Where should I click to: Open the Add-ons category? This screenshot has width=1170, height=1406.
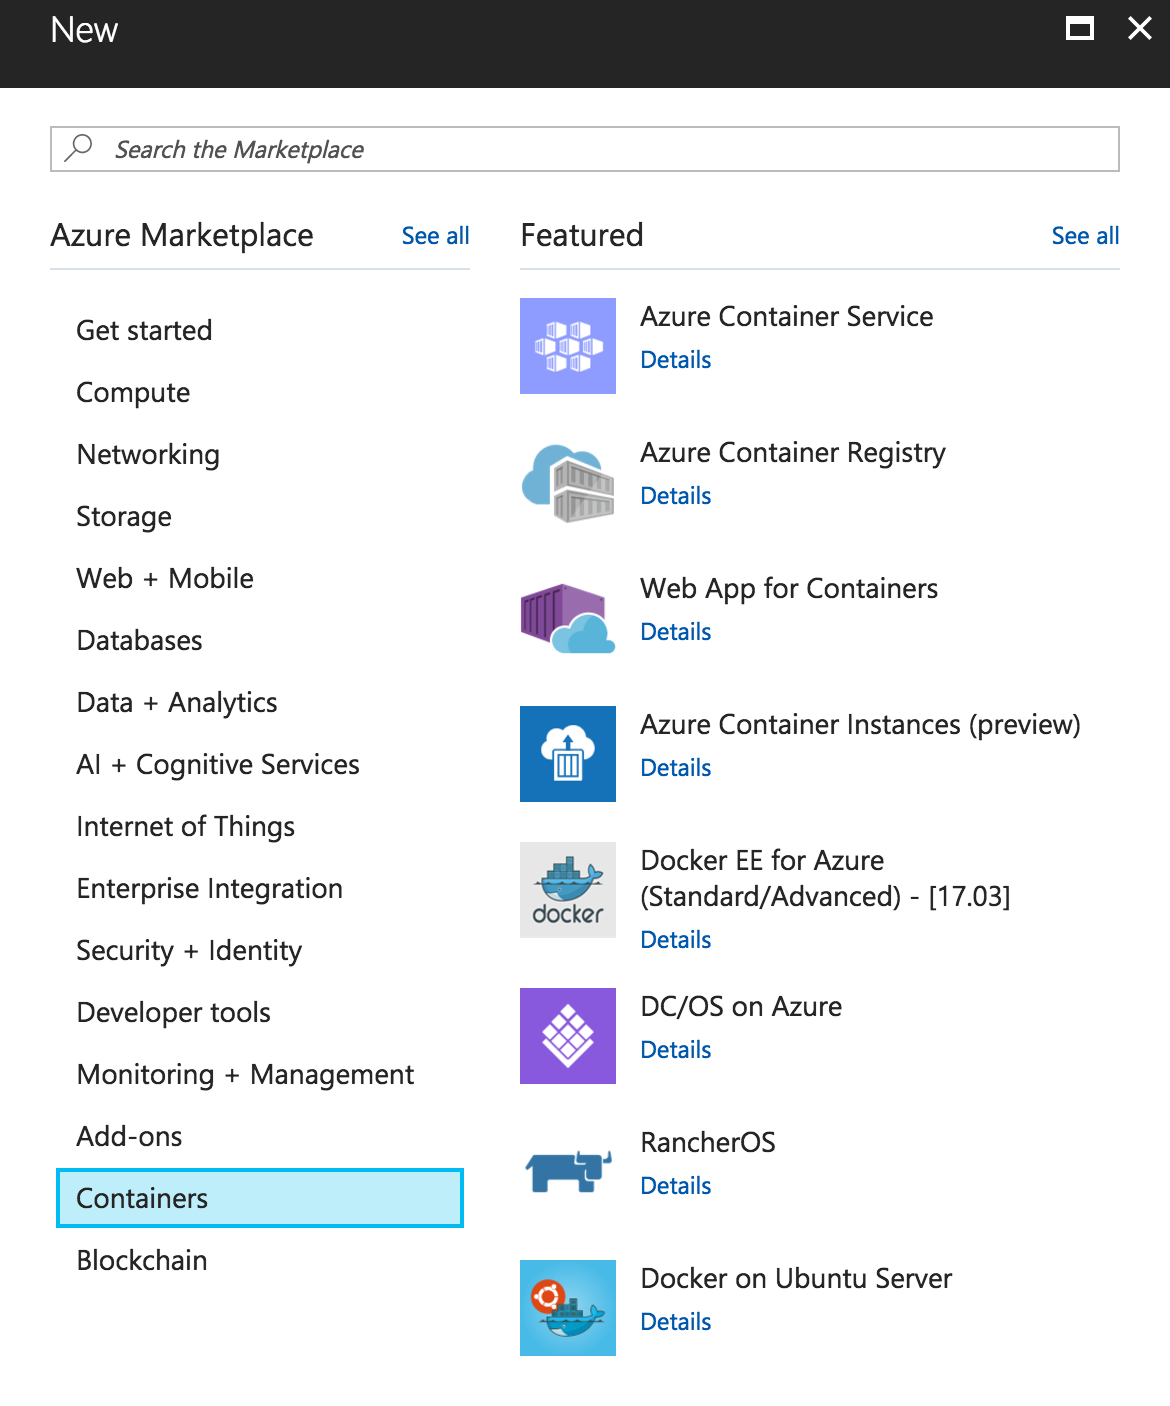pyautogui.click(x=130, y=1136)
